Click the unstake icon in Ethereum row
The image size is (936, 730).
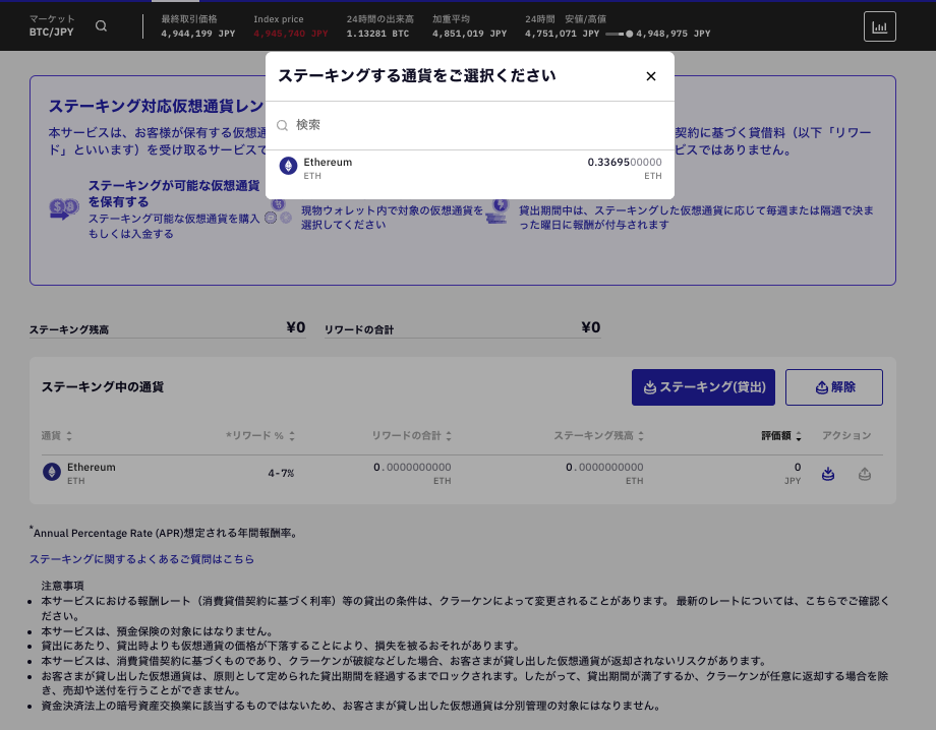click(865, 474)
